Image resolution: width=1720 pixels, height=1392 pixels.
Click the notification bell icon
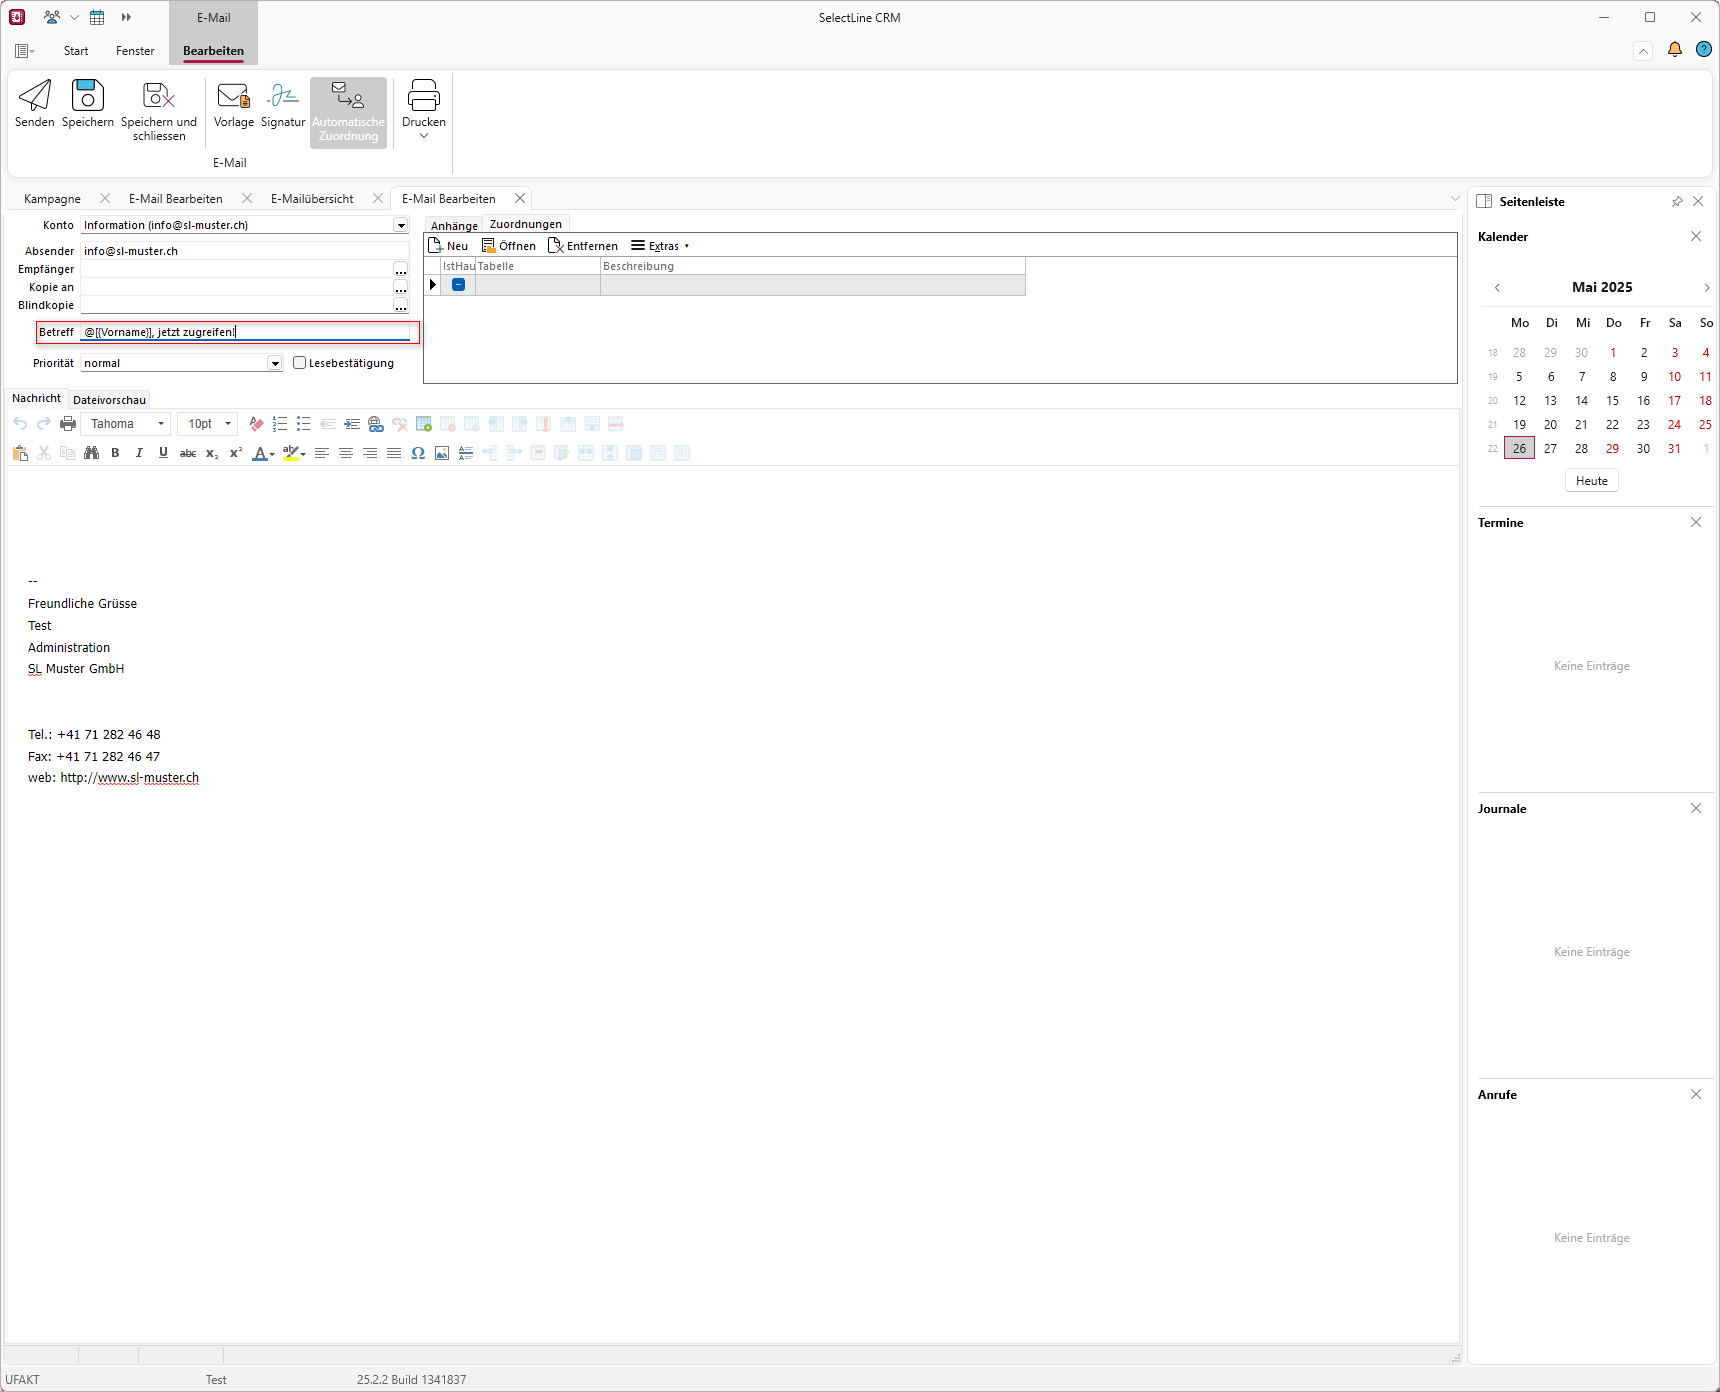click(x=1674, y=50)
